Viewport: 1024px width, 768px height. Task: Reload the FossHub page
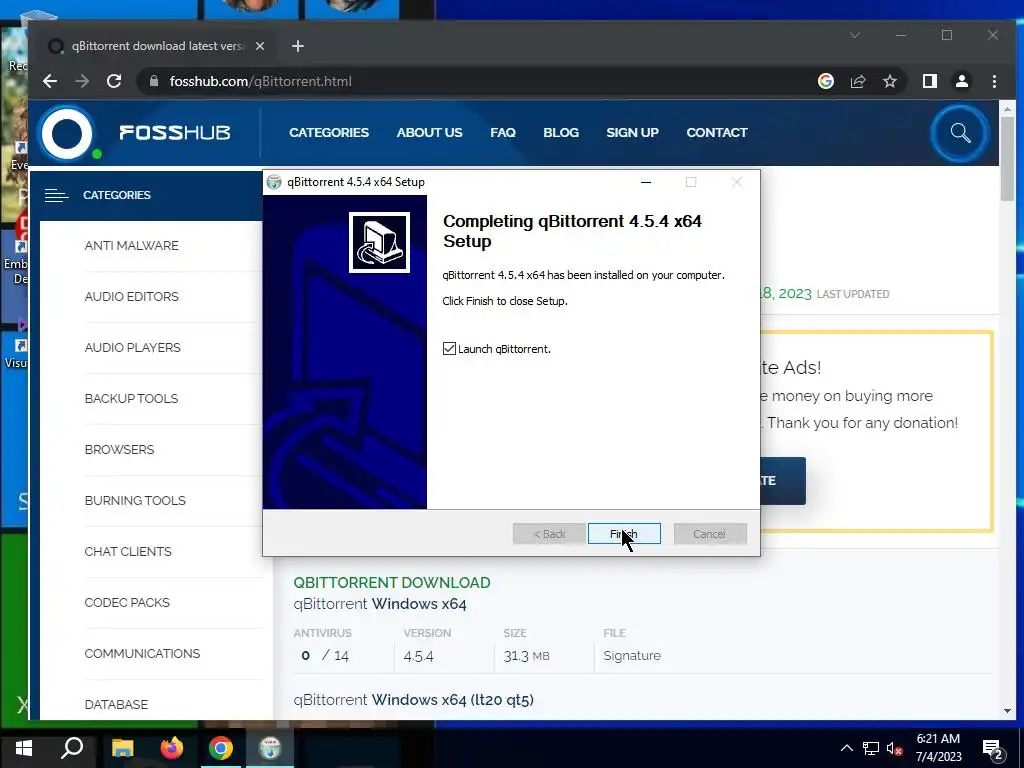(x=114, y=81)
